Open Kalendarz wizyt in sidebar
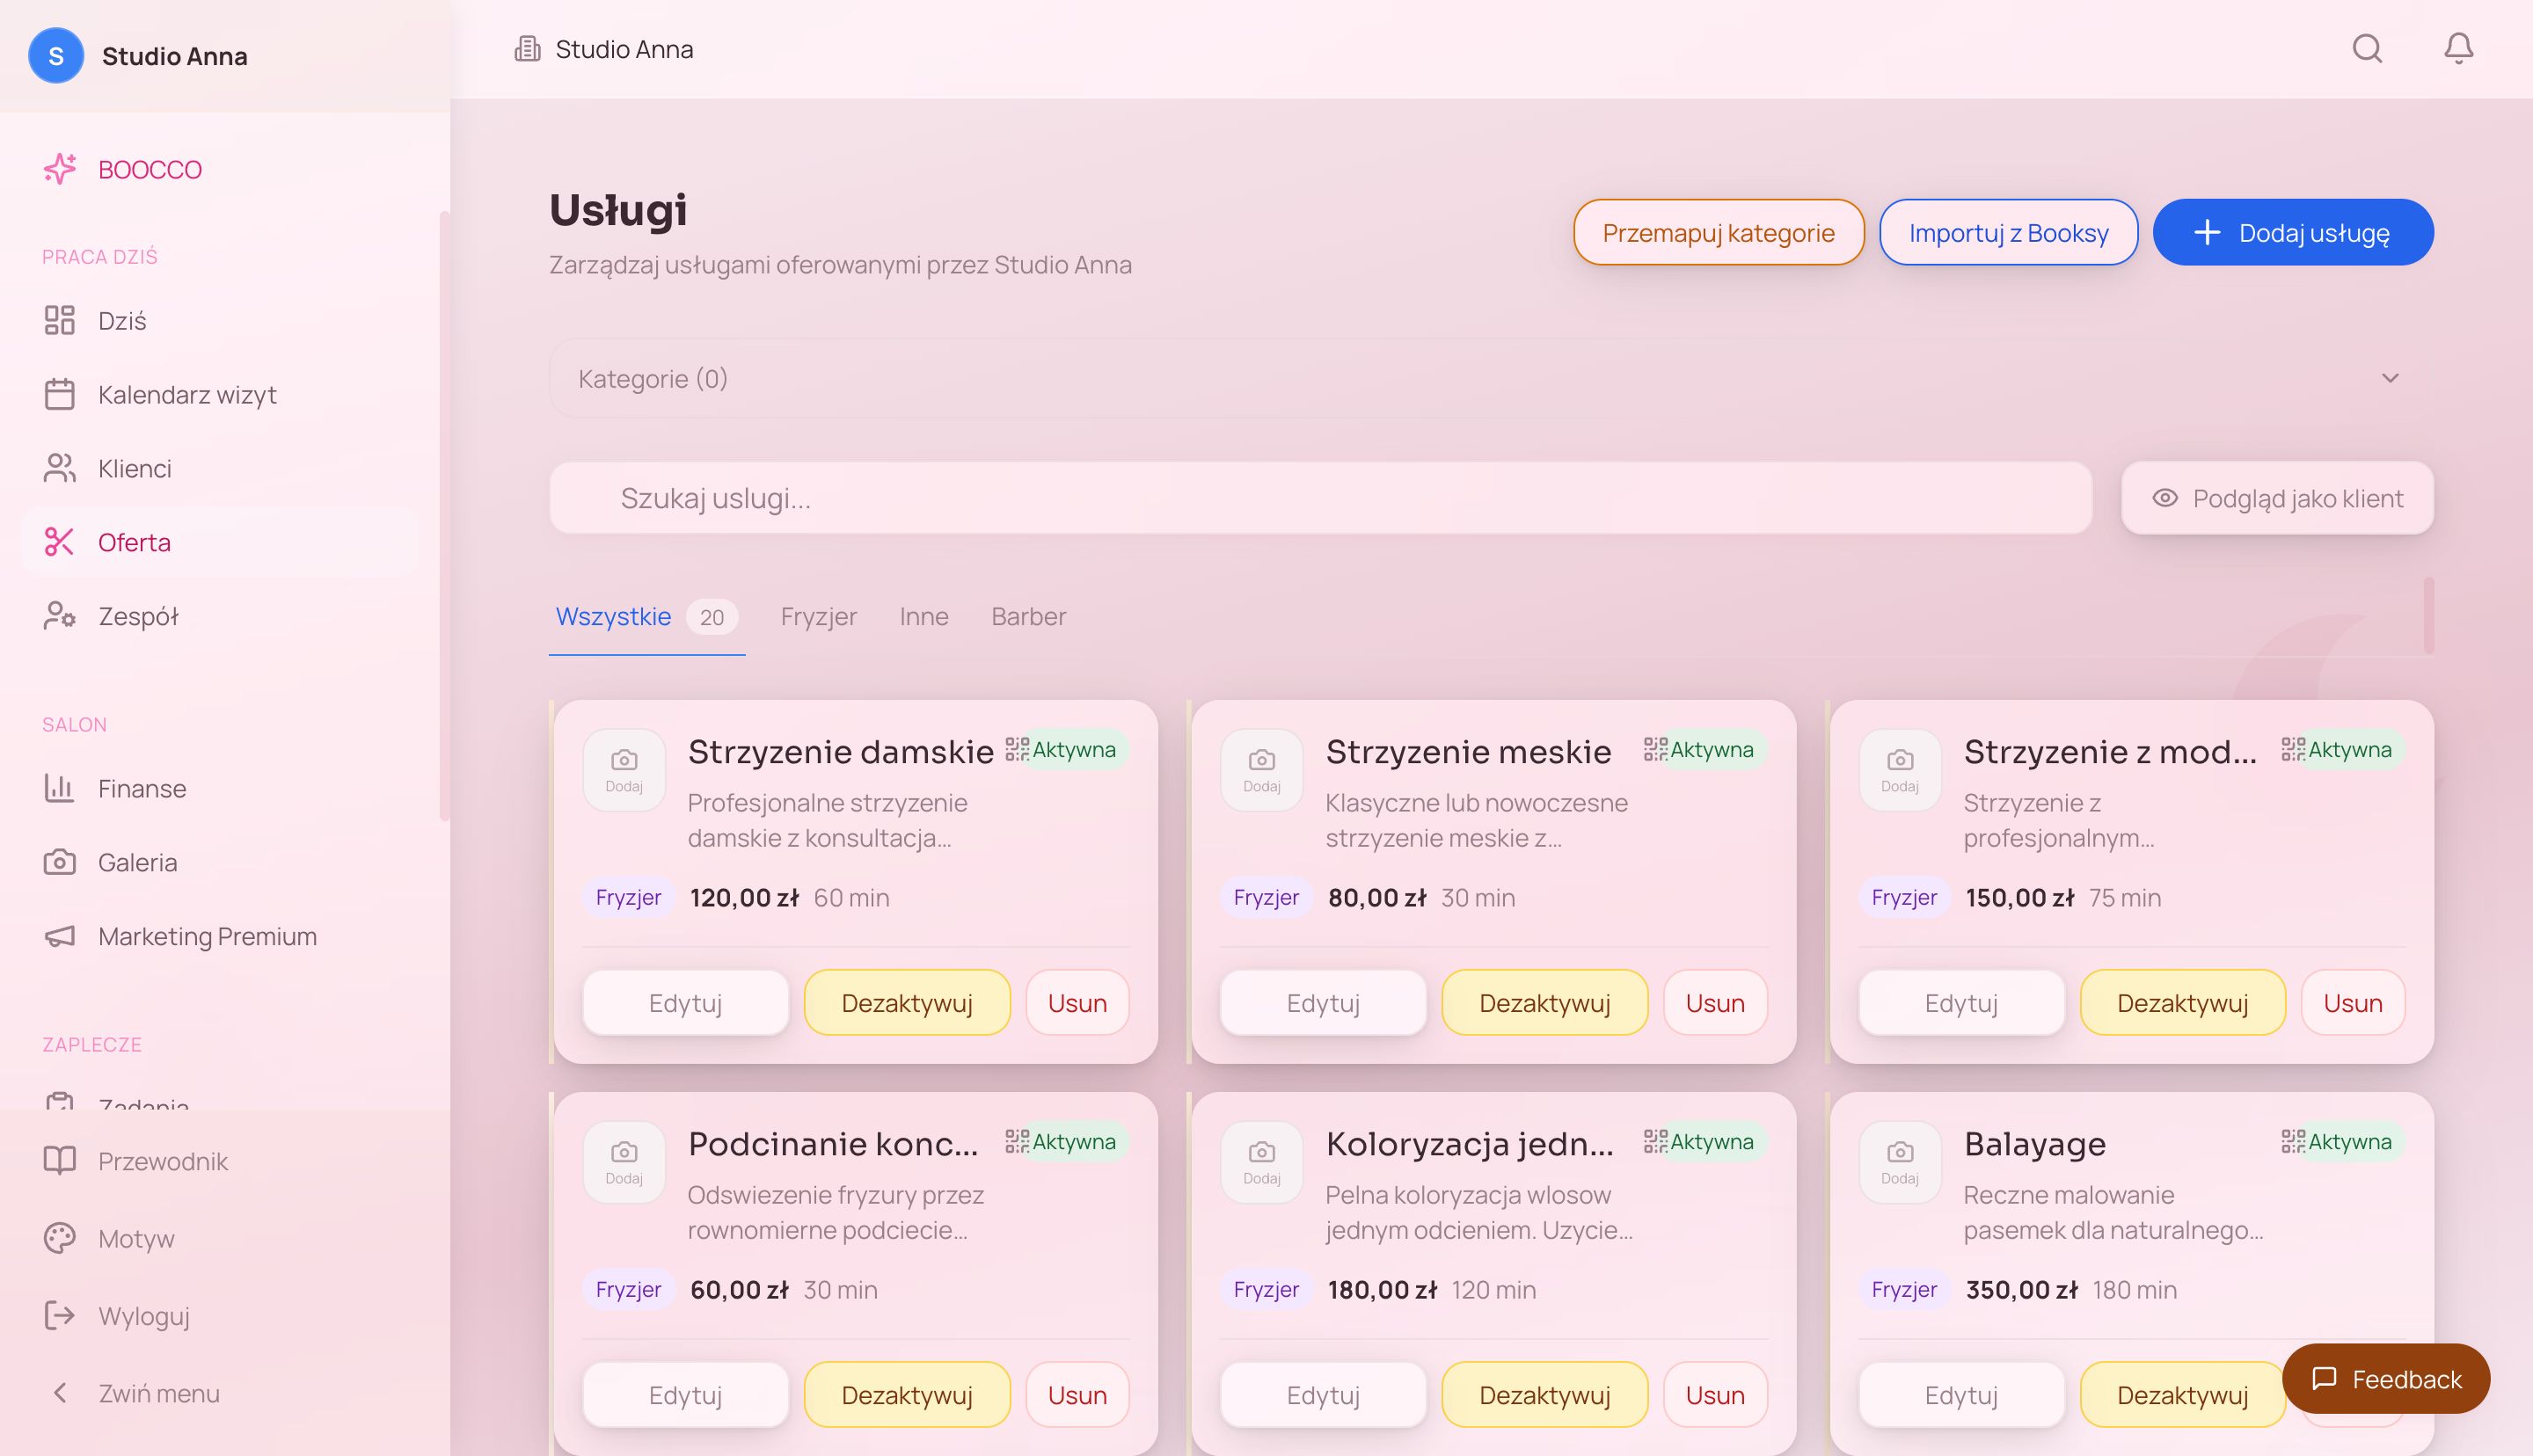 pyautogui.click(x=220, y=394)
